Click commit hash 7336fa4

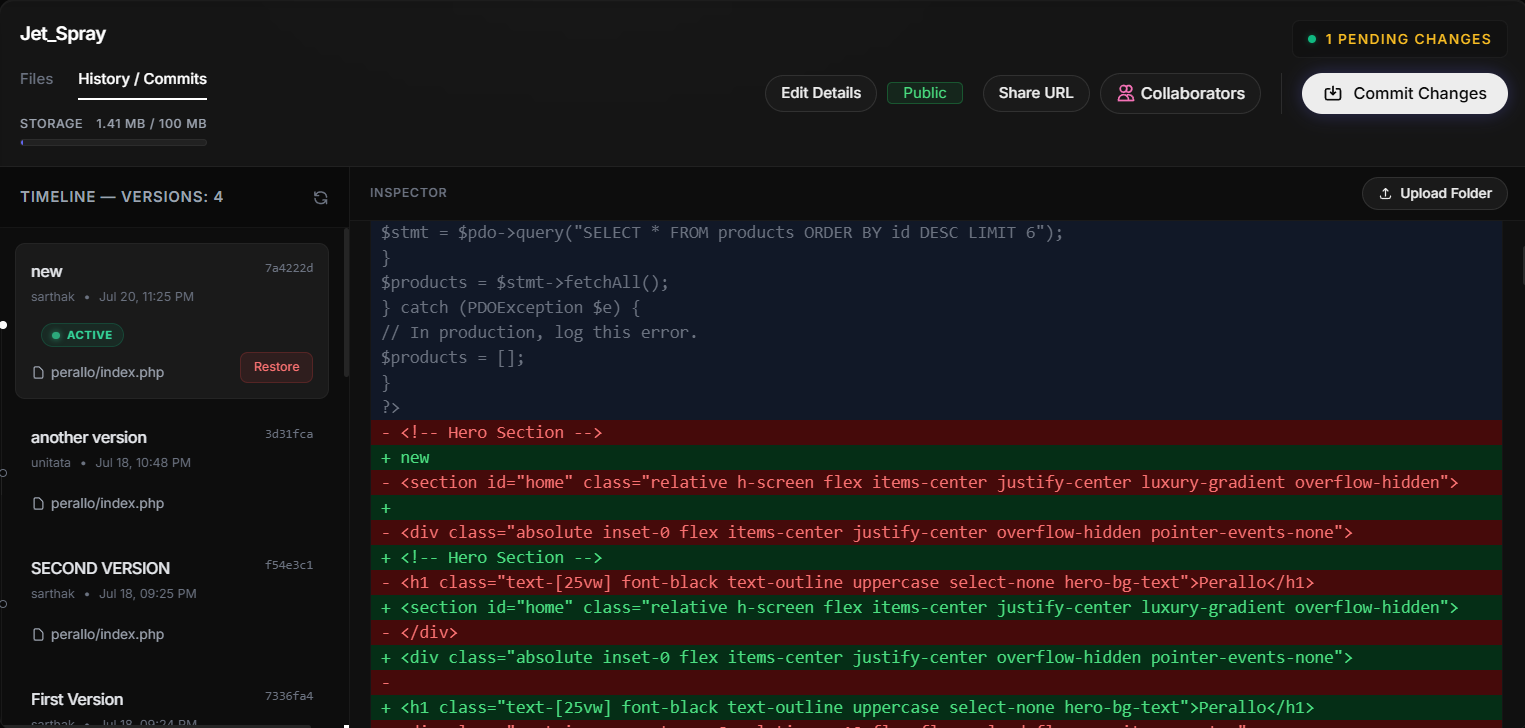pyautogui.click(x=289, y=696)
